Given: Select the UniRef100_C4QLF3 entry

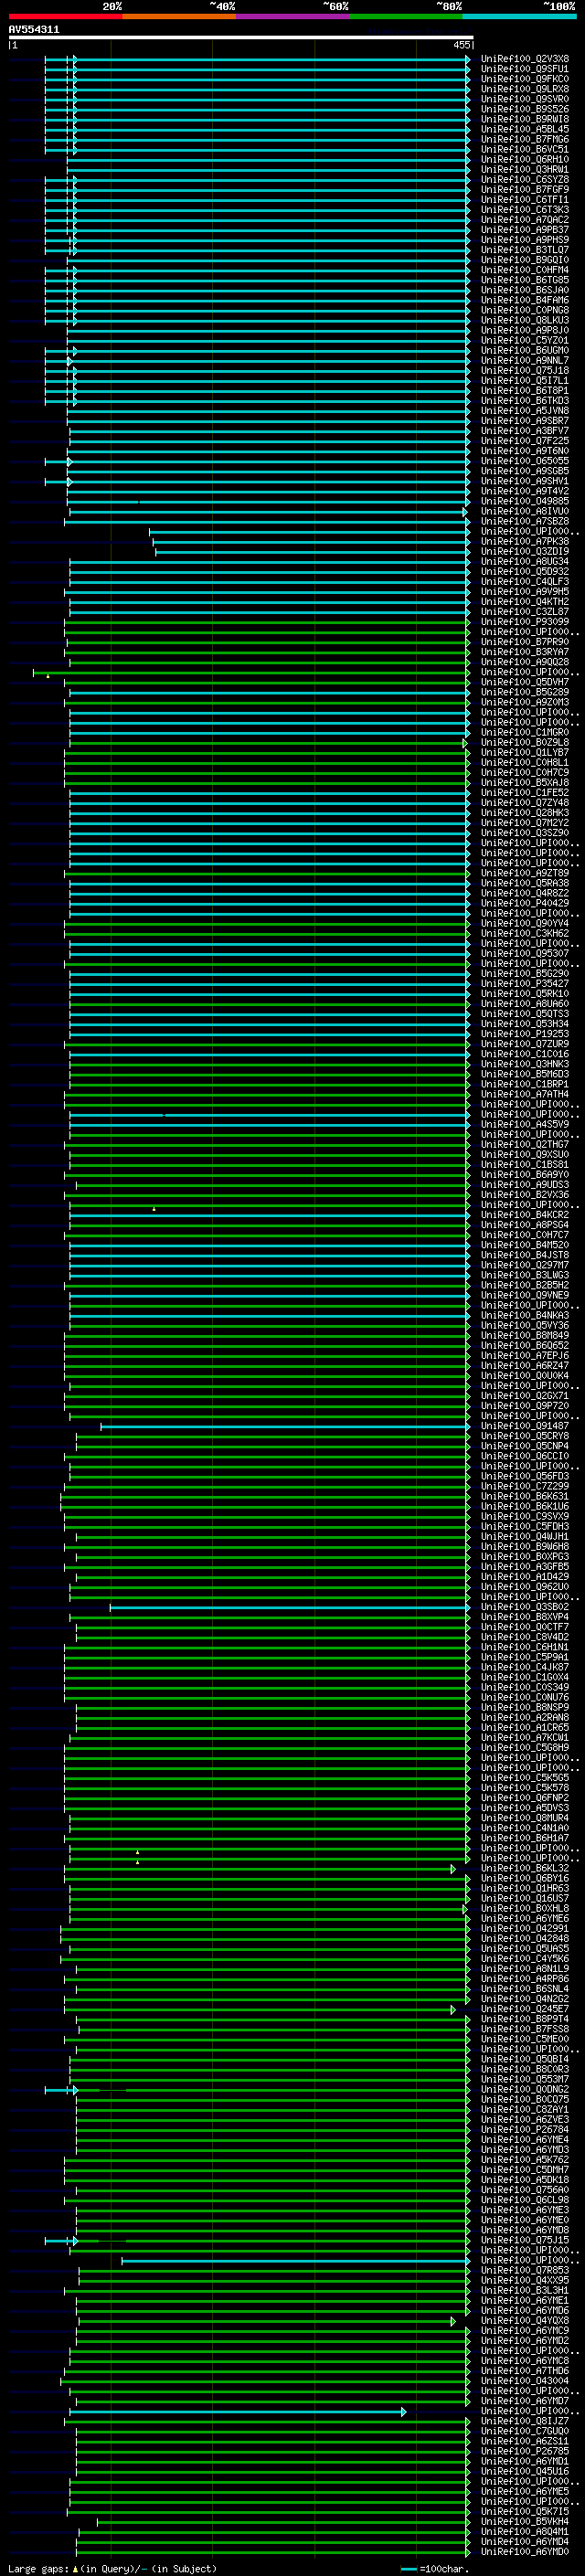Looking at the screenshot, I should point(525,582).
